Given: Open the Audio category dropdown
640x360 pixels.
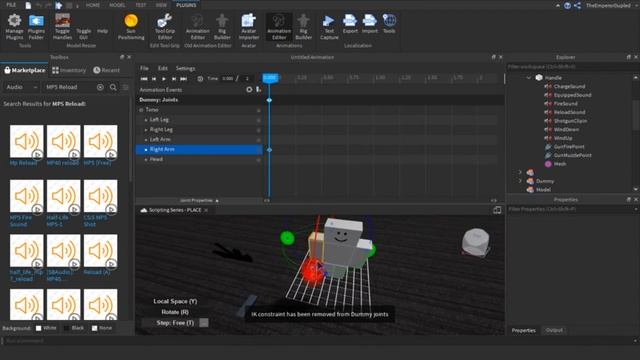Looking at the screenshot, I should (x=22, y=87).
